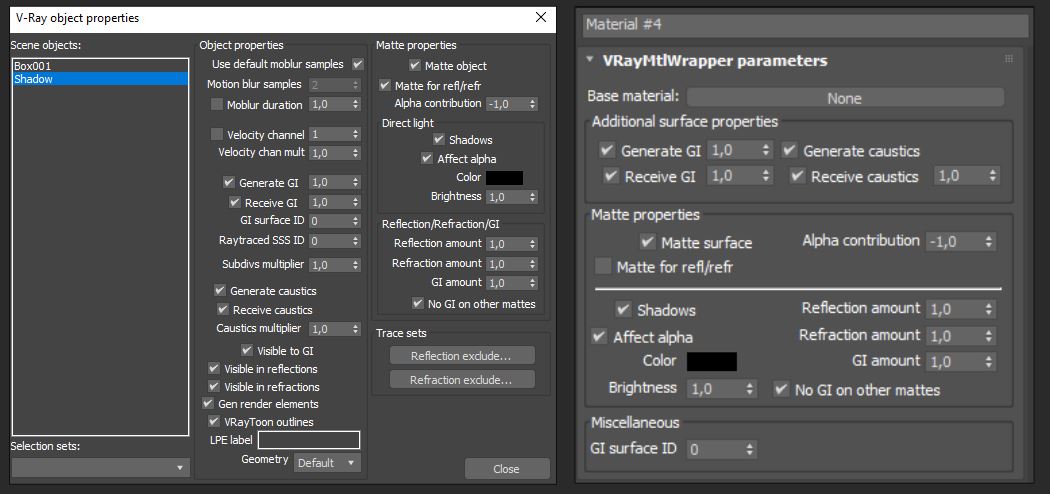This screenshot has height=494, width=1050.
Task: Click the rollout grip icon beside VRayMtlWrapper parameters
Action: [x=1008, y=60]
